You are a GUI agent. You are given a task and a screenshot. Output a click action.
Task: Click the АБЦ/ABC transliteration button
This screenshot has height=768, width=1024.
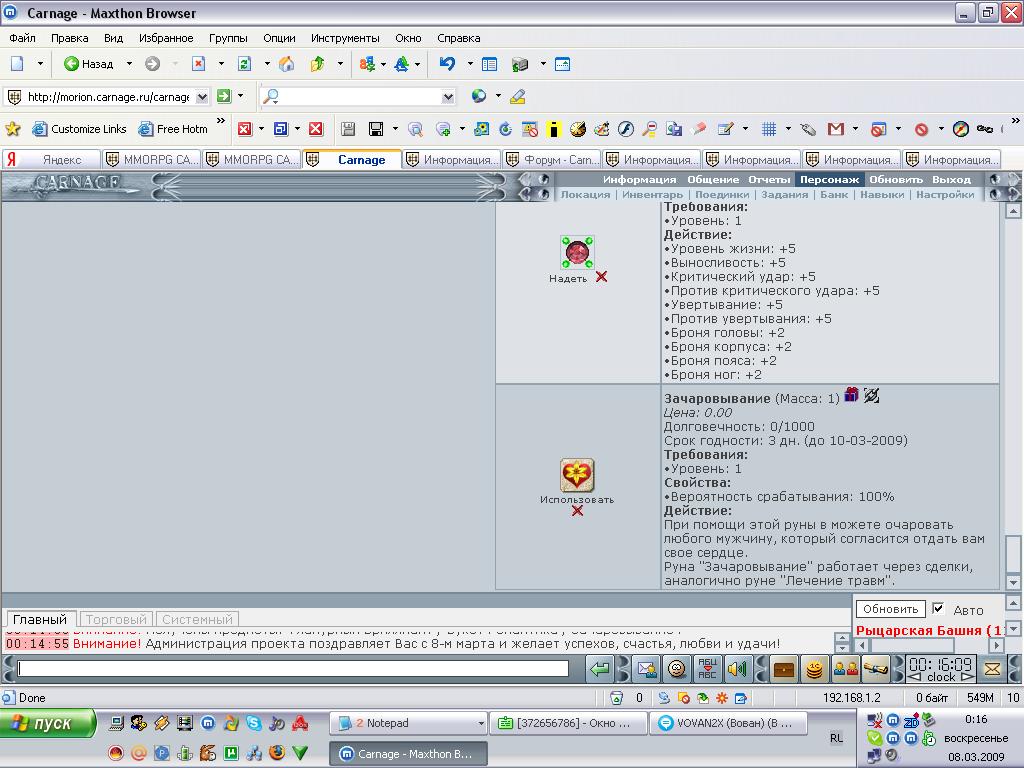(707, 669)
